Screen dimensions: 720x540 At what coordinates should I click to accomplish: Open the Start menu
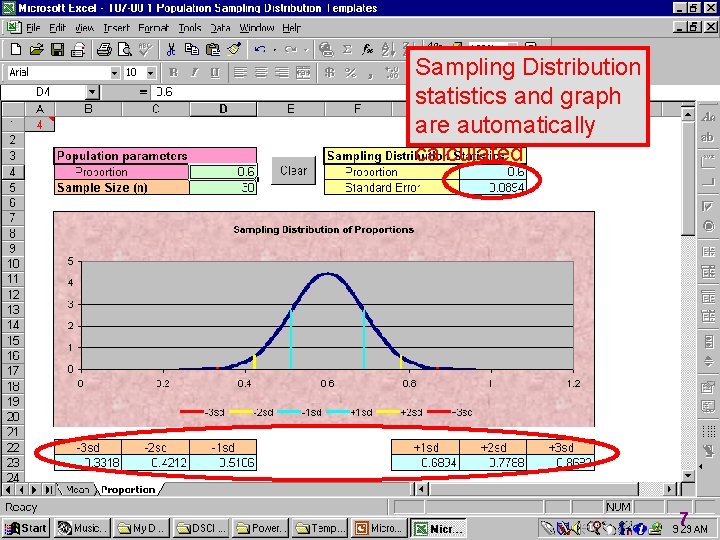(x=26, y=528)
